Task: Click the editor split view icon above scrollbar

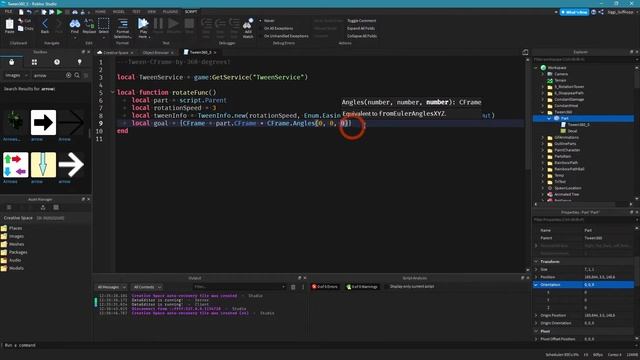Action: click(x=525, y=52)
